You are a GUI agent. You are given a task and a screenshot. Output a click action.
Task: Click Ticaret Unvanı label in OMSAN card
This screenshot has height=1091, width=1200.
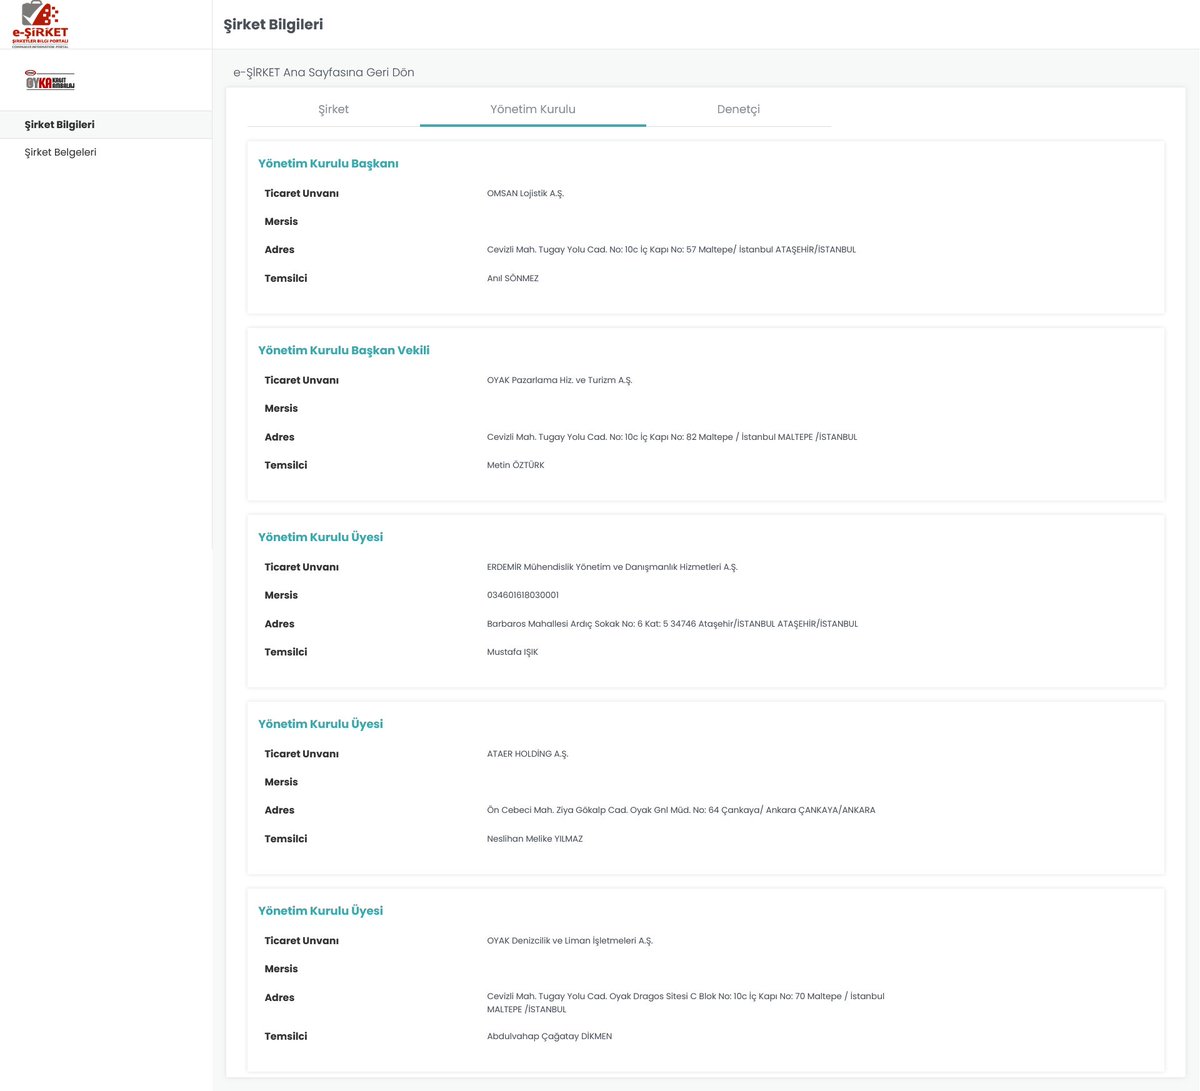[x=302, y=194]
